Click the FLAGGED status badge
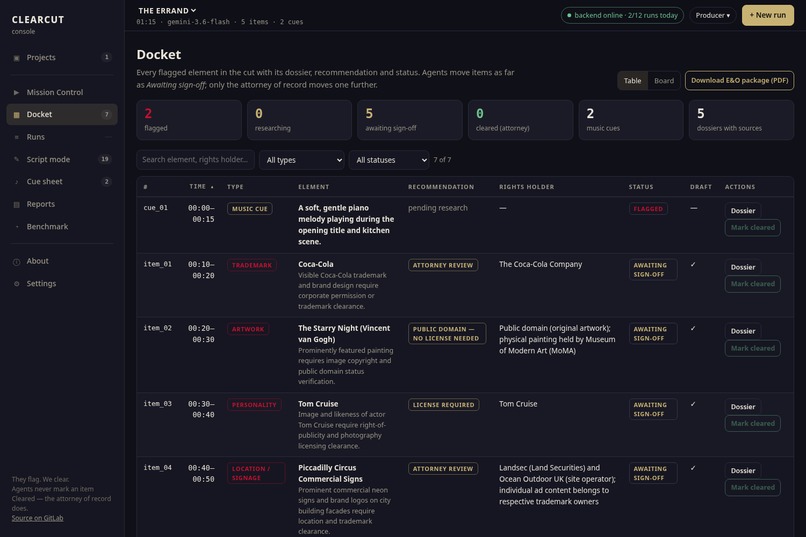This screenshot has height=537, width=806. (648, 209)
